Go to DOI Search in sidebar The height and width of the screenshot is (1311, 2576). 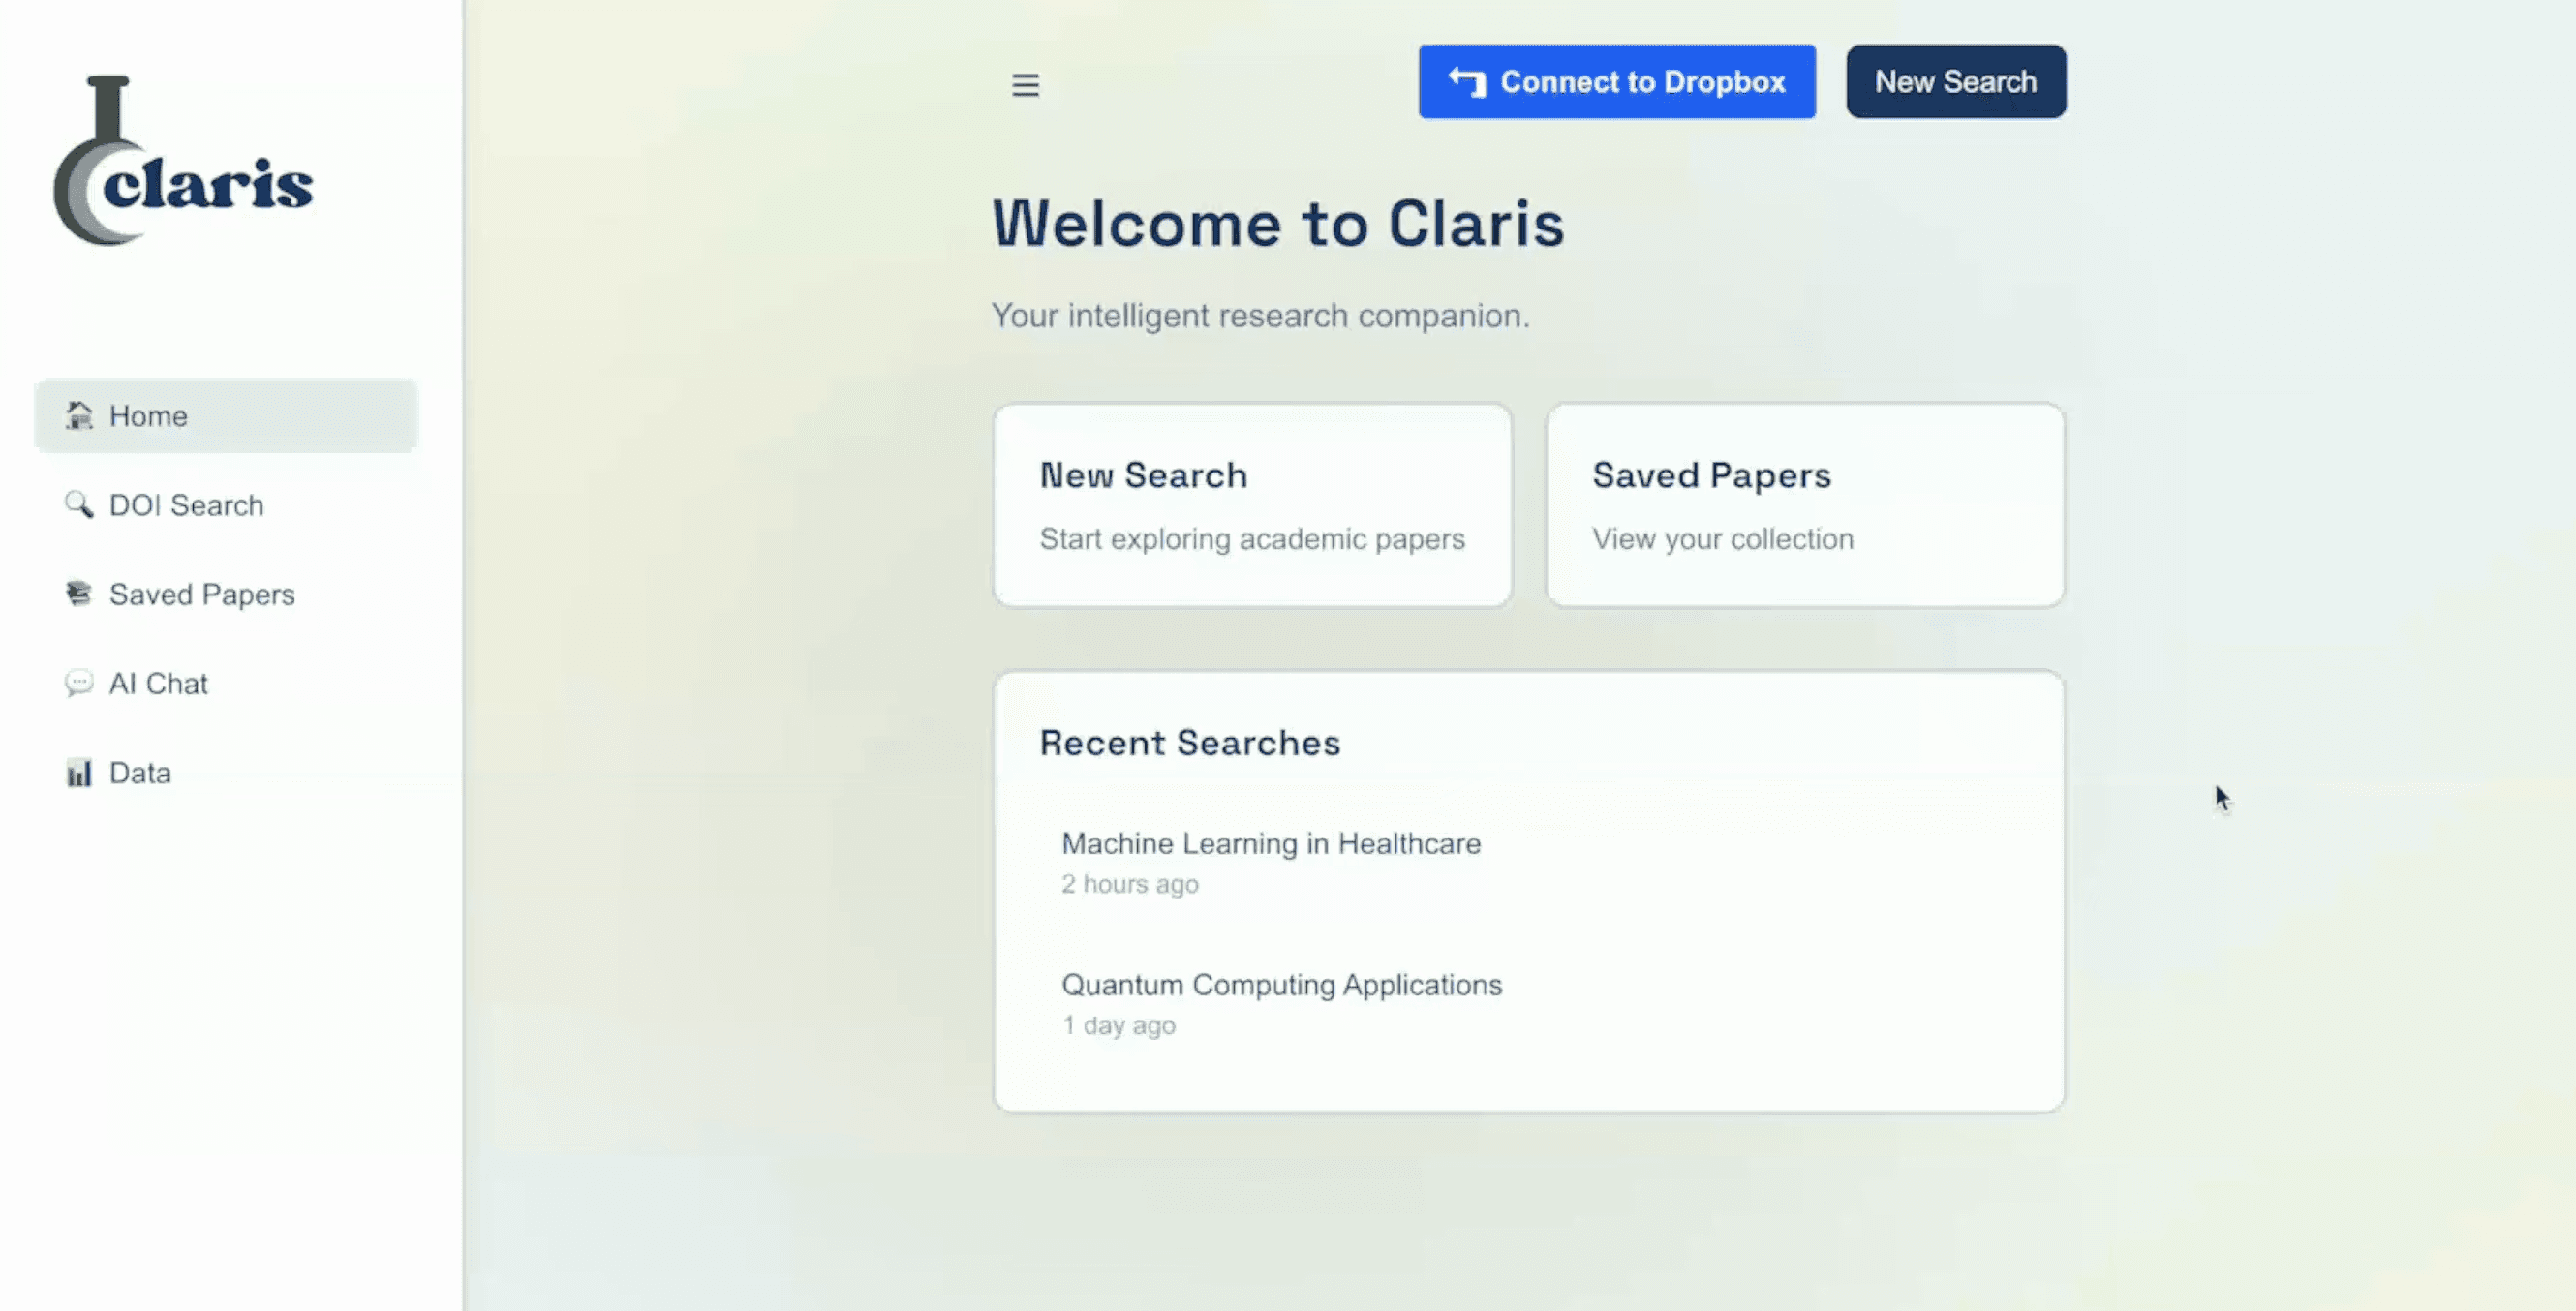tap(226, 504)
